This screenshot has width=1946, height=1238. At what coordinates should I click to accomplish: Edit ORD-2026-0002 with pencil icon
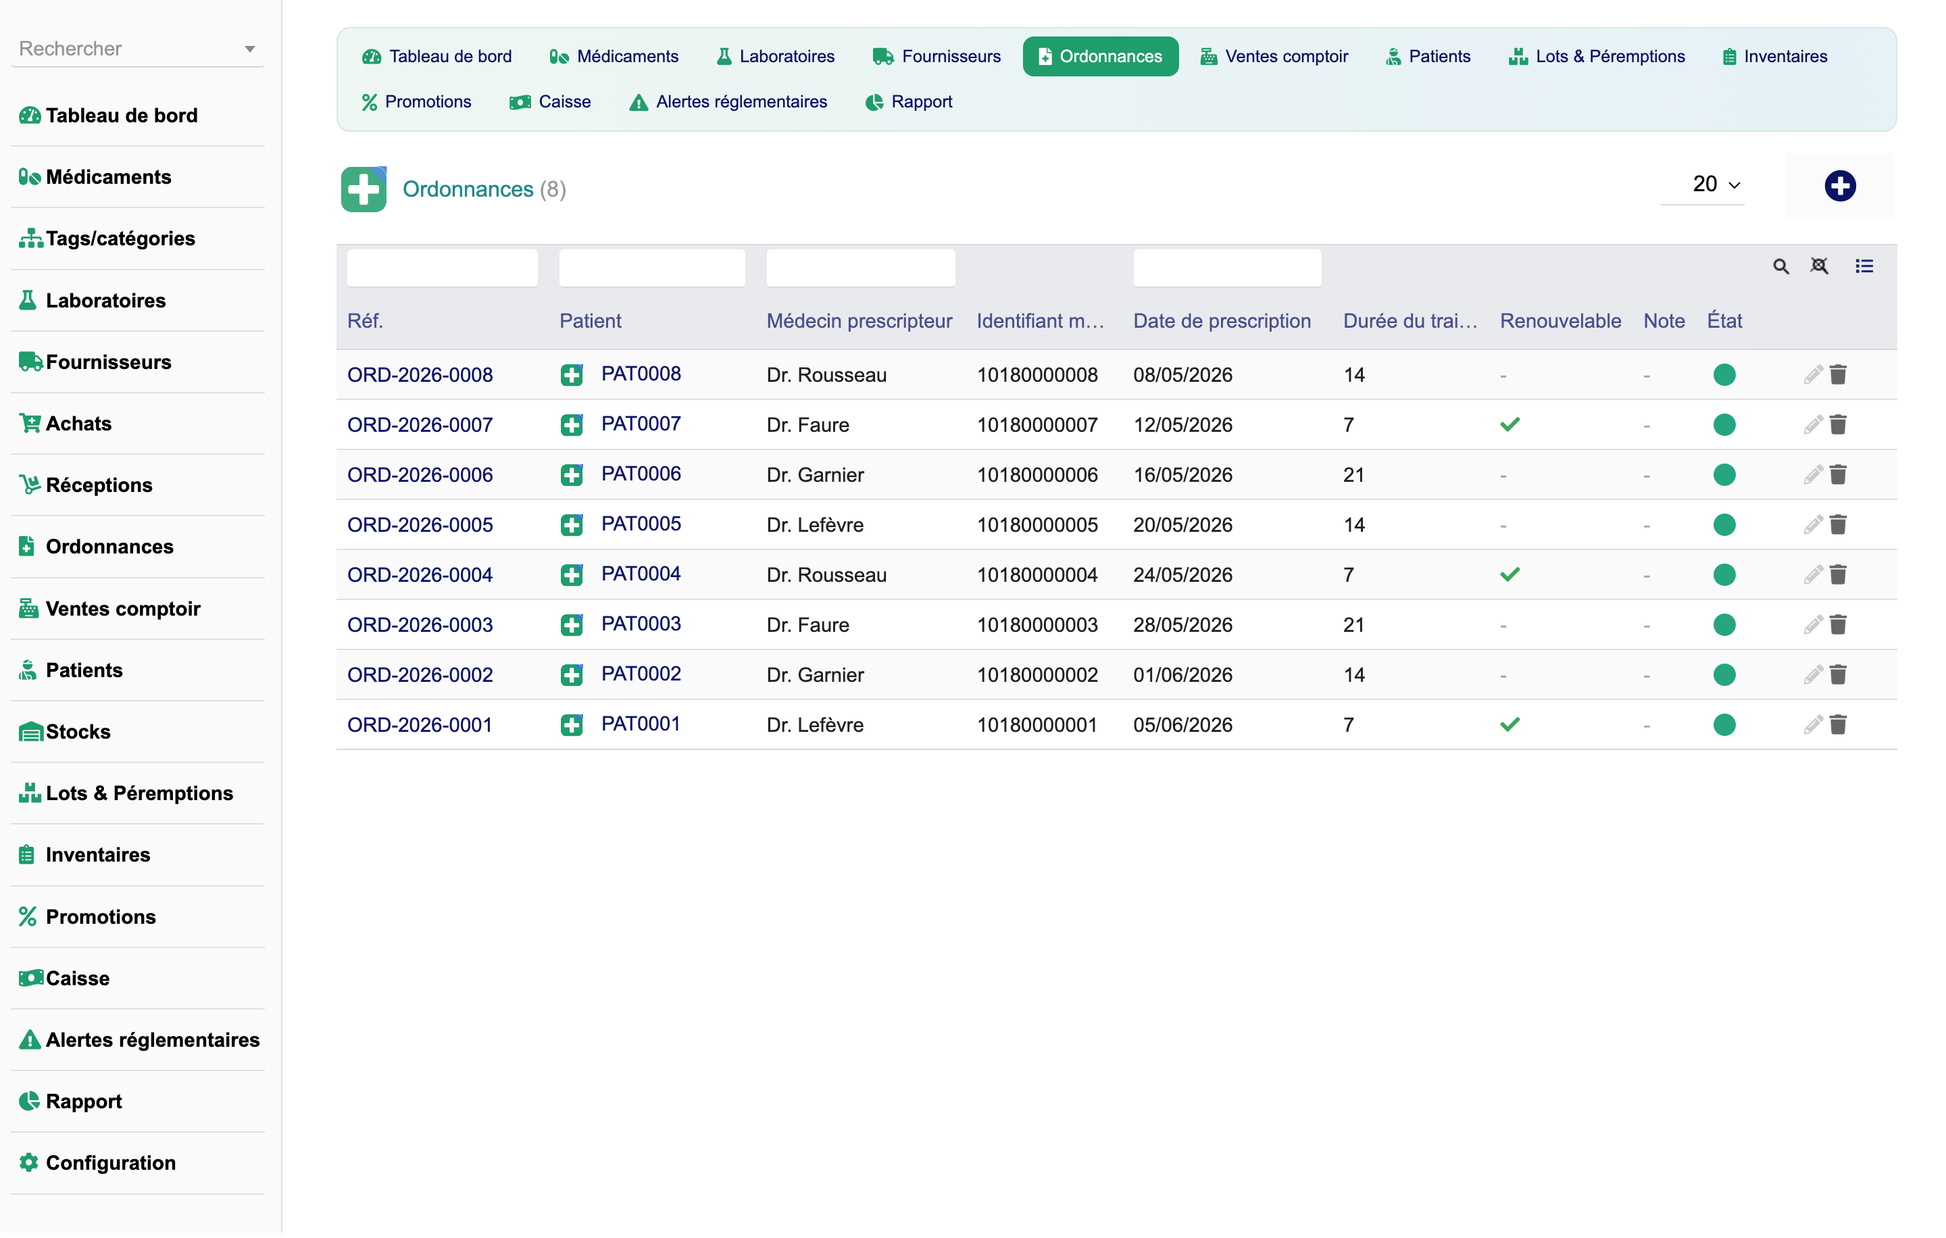[1812, 675]
